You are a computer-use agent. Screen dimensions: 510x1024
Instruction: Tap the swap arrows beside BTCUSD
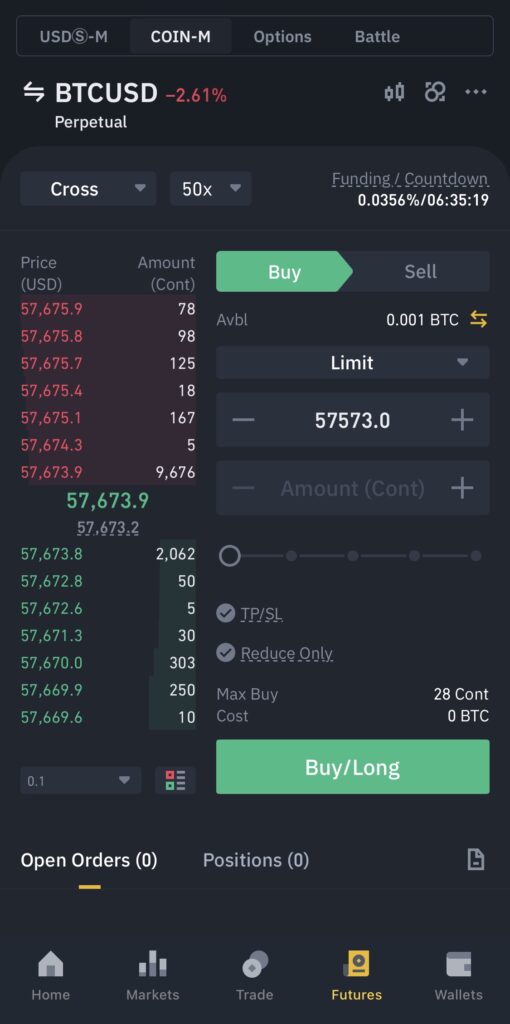tap(34, 92)
